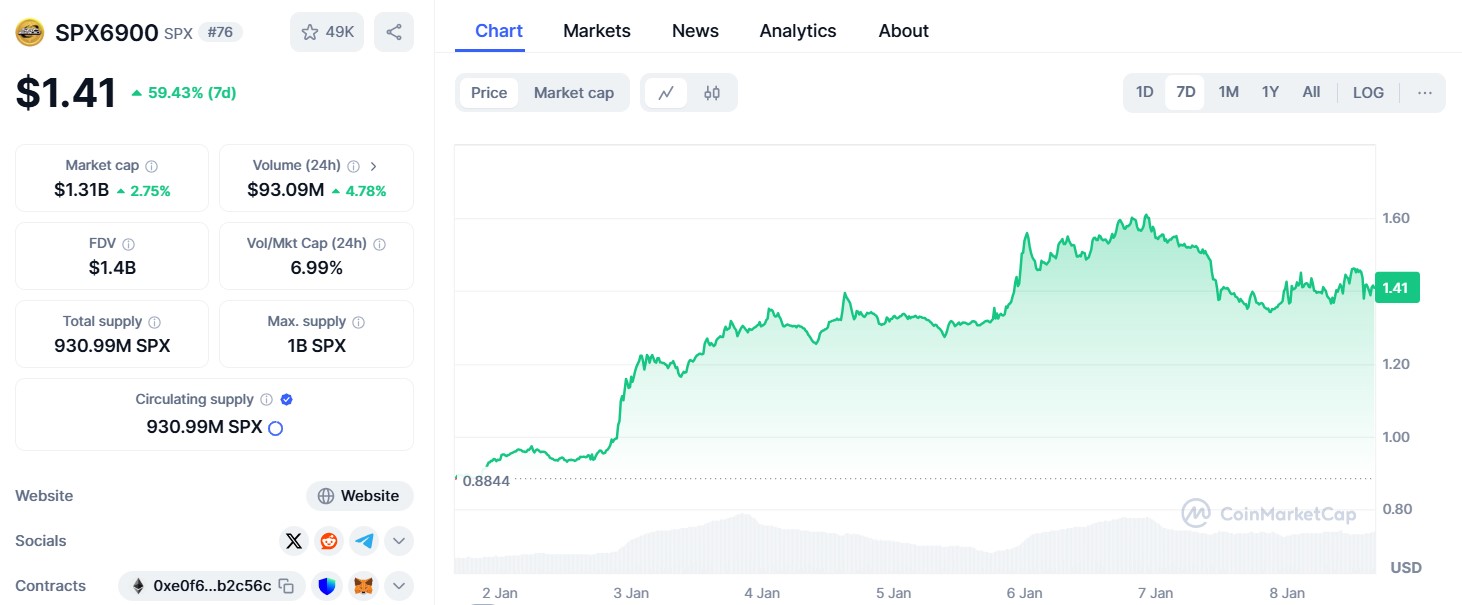Screen dimensions: 1462x605
Task: Click the 1.41 current price tag on chart
Action: coord(1397,288)
